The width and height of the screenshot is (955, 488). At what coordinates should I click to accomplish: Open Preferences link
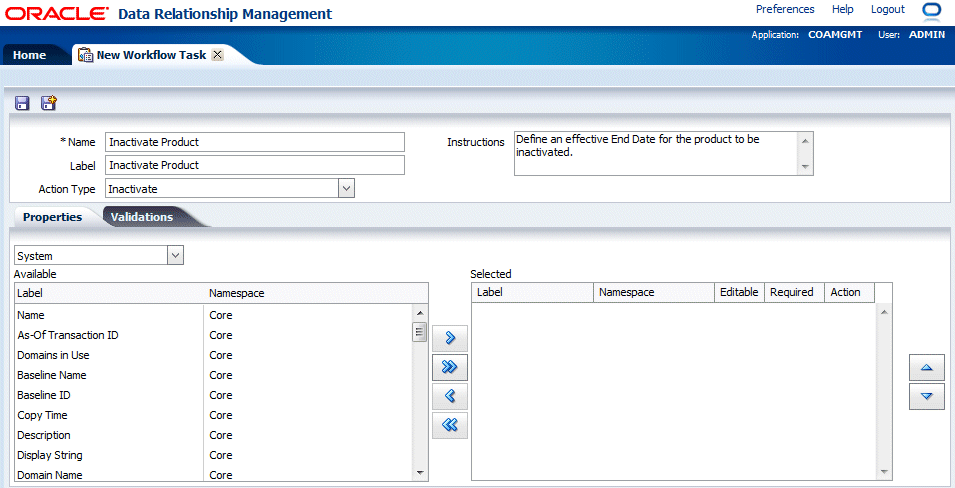tap(784, 9)
